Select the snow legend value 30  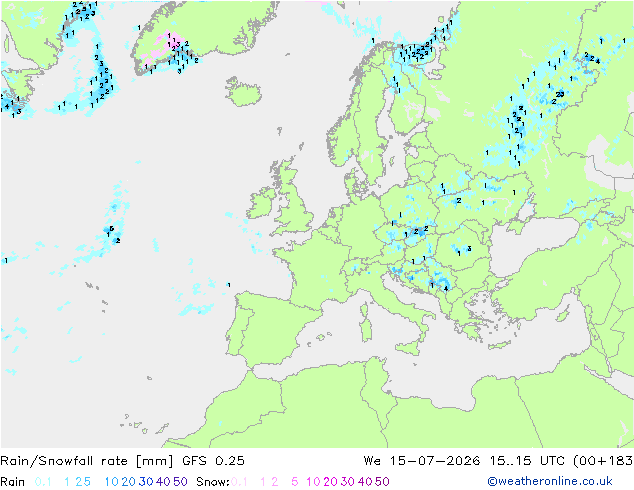[x=347, y=482]
